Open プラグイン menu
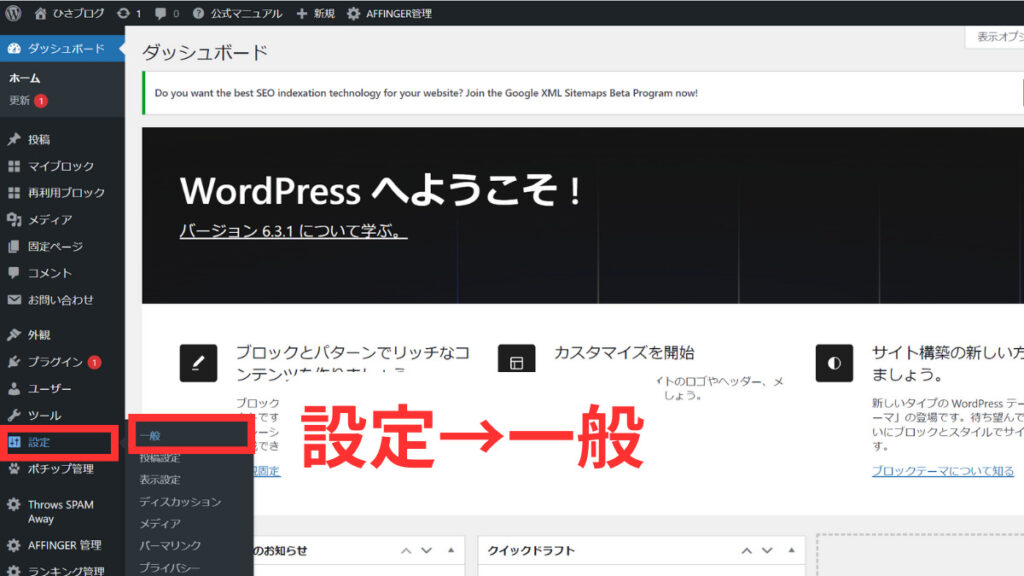This screenshot has height=576, width=1024. (x=62, y=361)
